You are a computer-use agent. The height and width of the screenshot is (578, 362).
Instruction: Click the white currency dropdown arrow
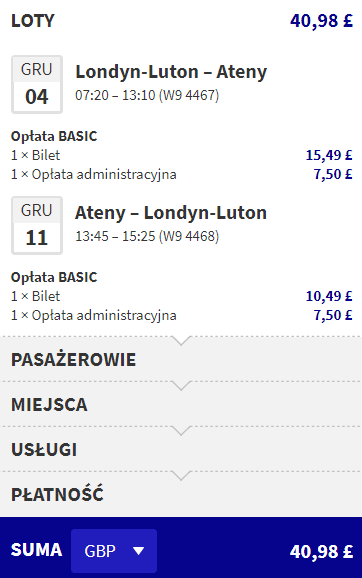click(x=139, y=551)
